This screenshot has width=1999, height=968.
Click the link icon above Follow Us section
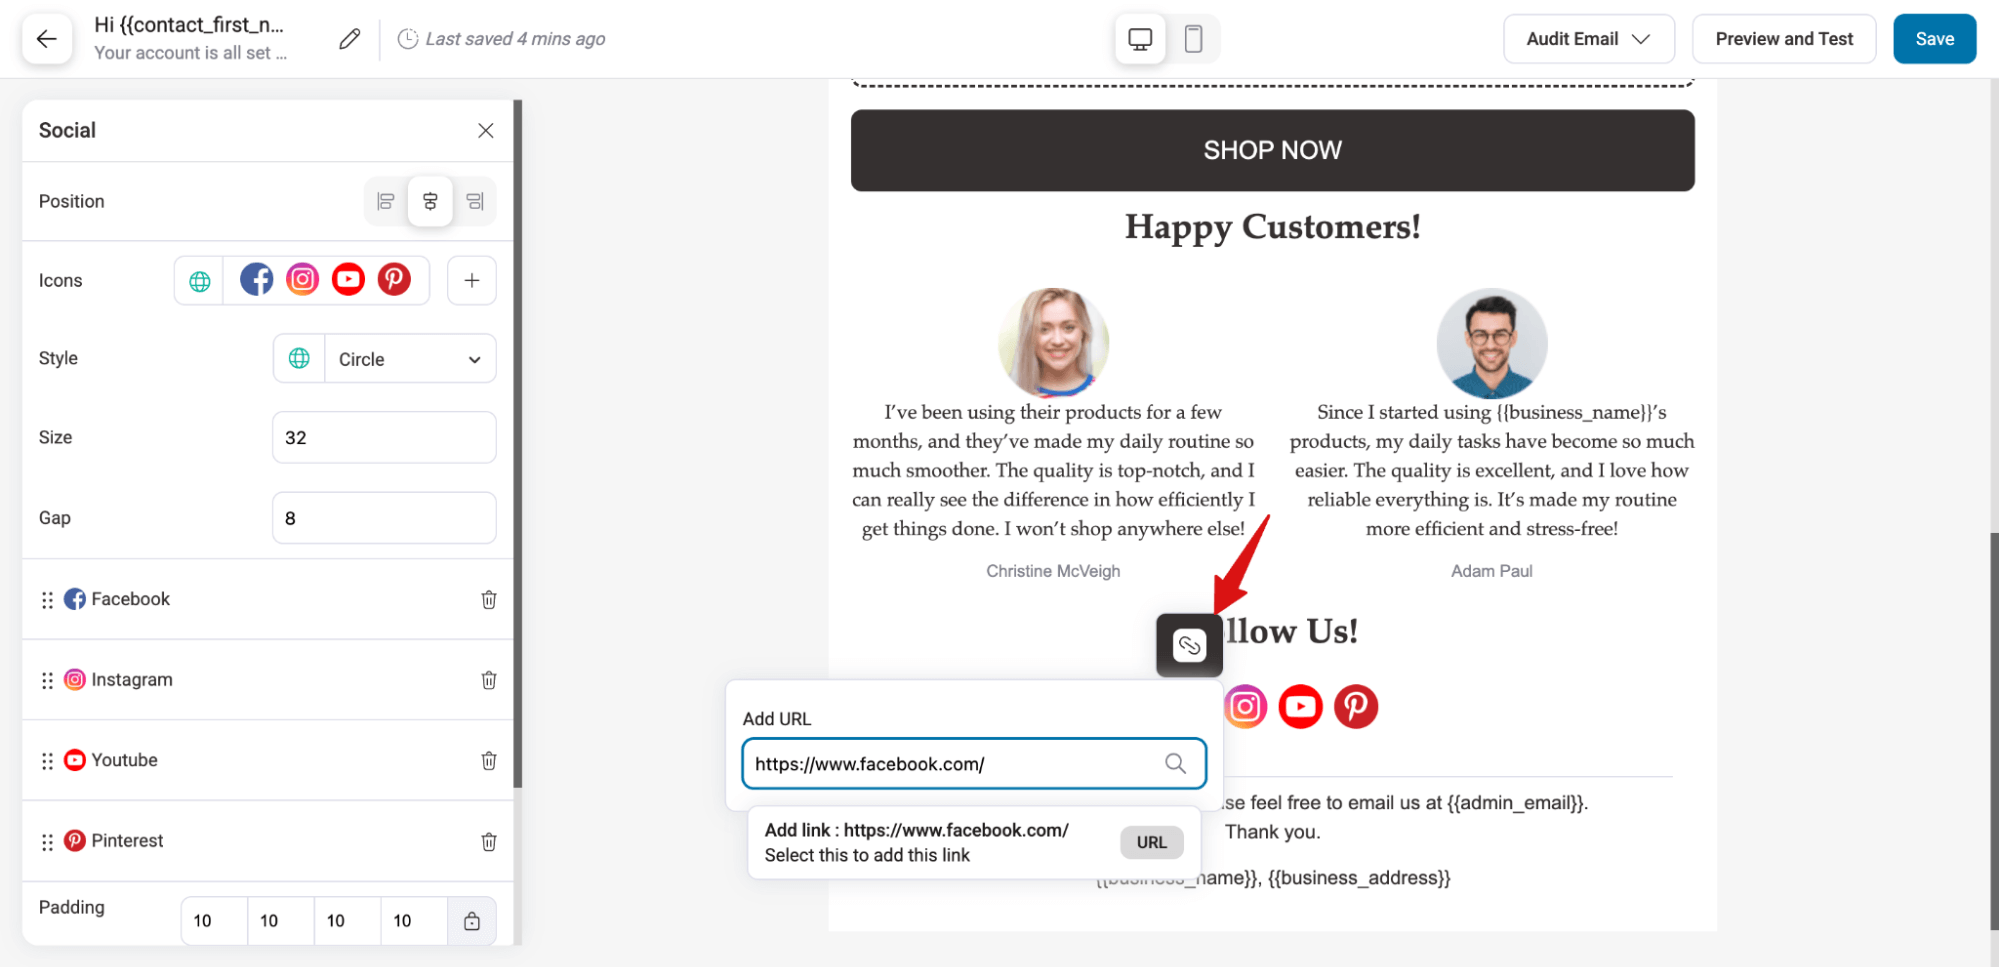1189,645
